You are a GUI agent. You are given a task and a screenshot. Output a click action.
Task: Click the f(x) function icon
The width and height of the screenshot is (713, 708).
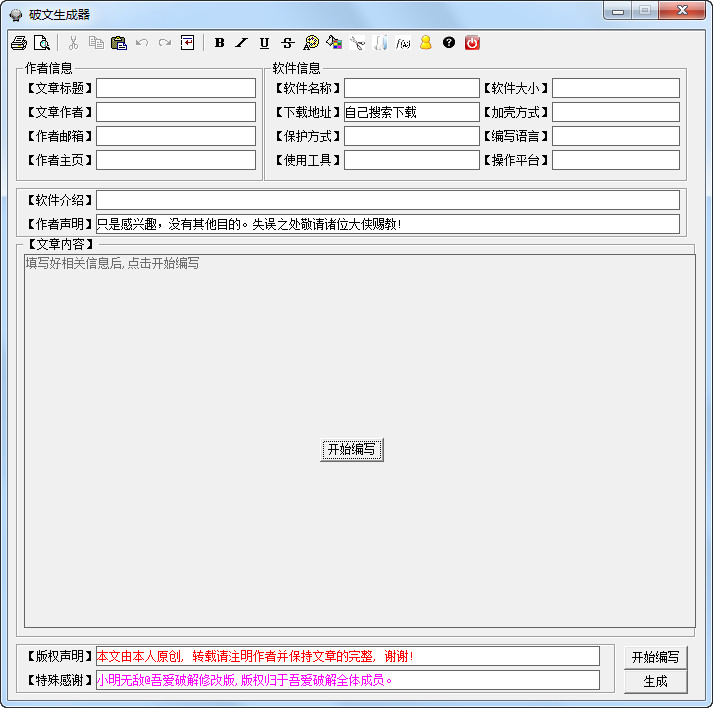click(403, 43)
